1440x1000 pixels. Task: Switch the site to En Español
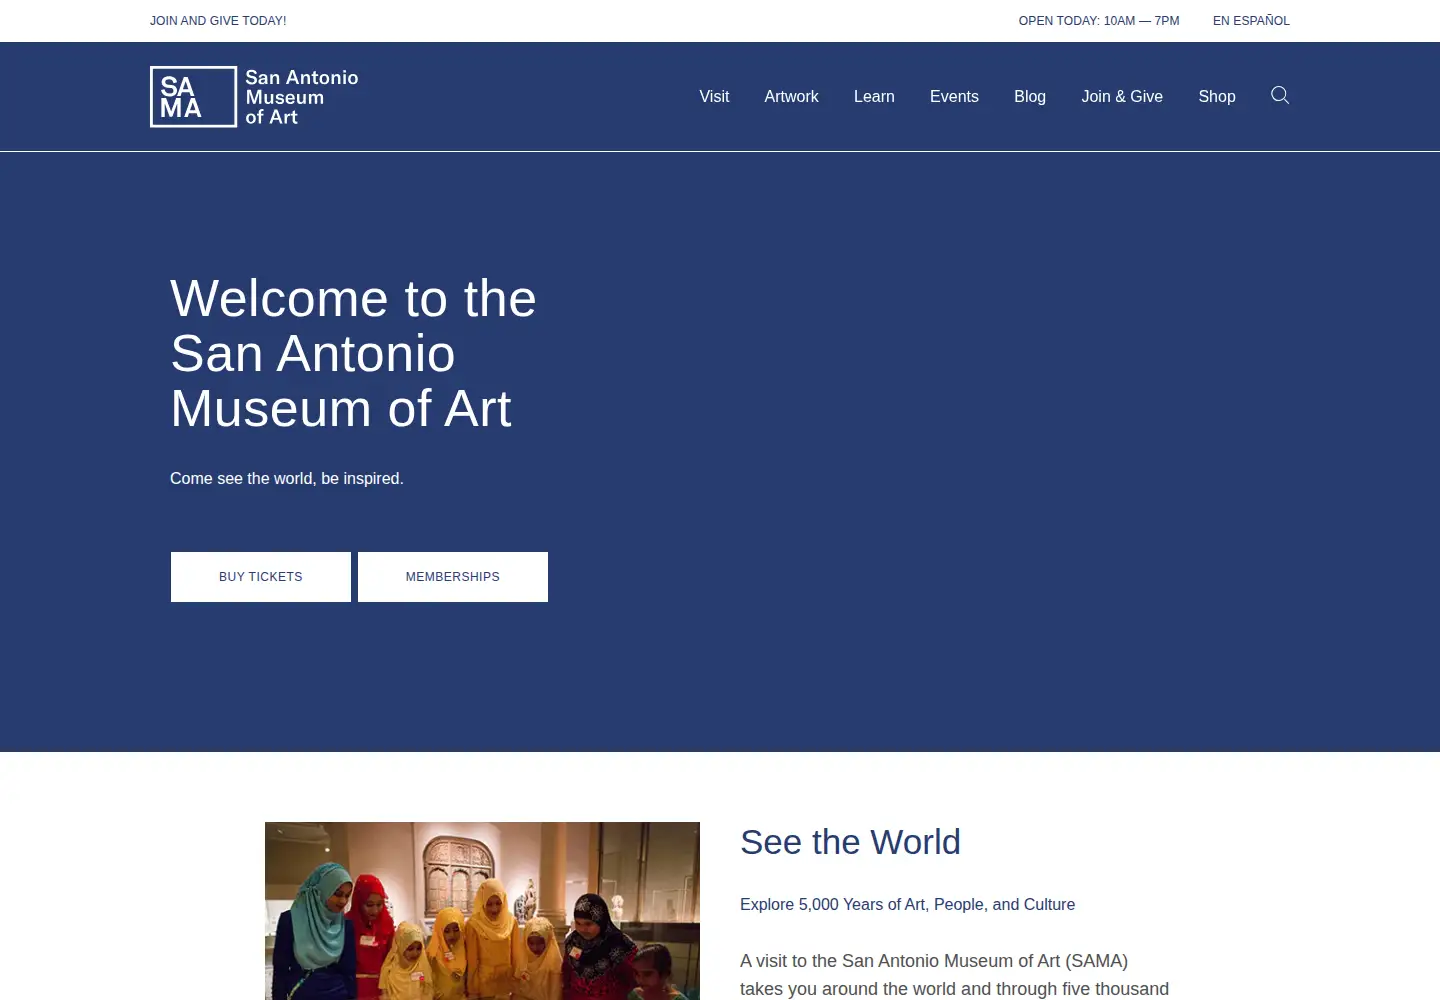pos(1251,21)
